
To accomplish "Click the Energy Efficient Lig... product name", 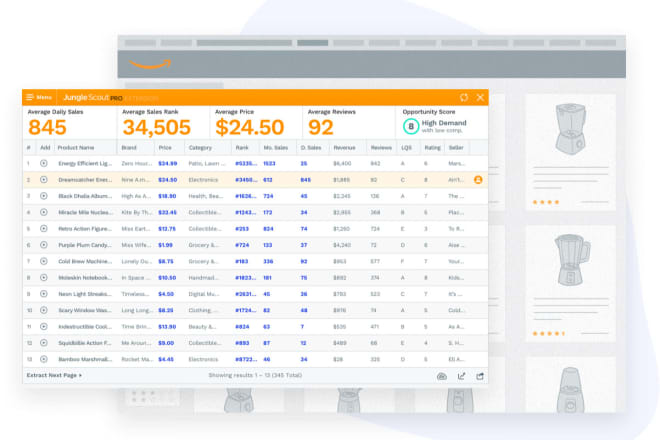I will (85, 163).
